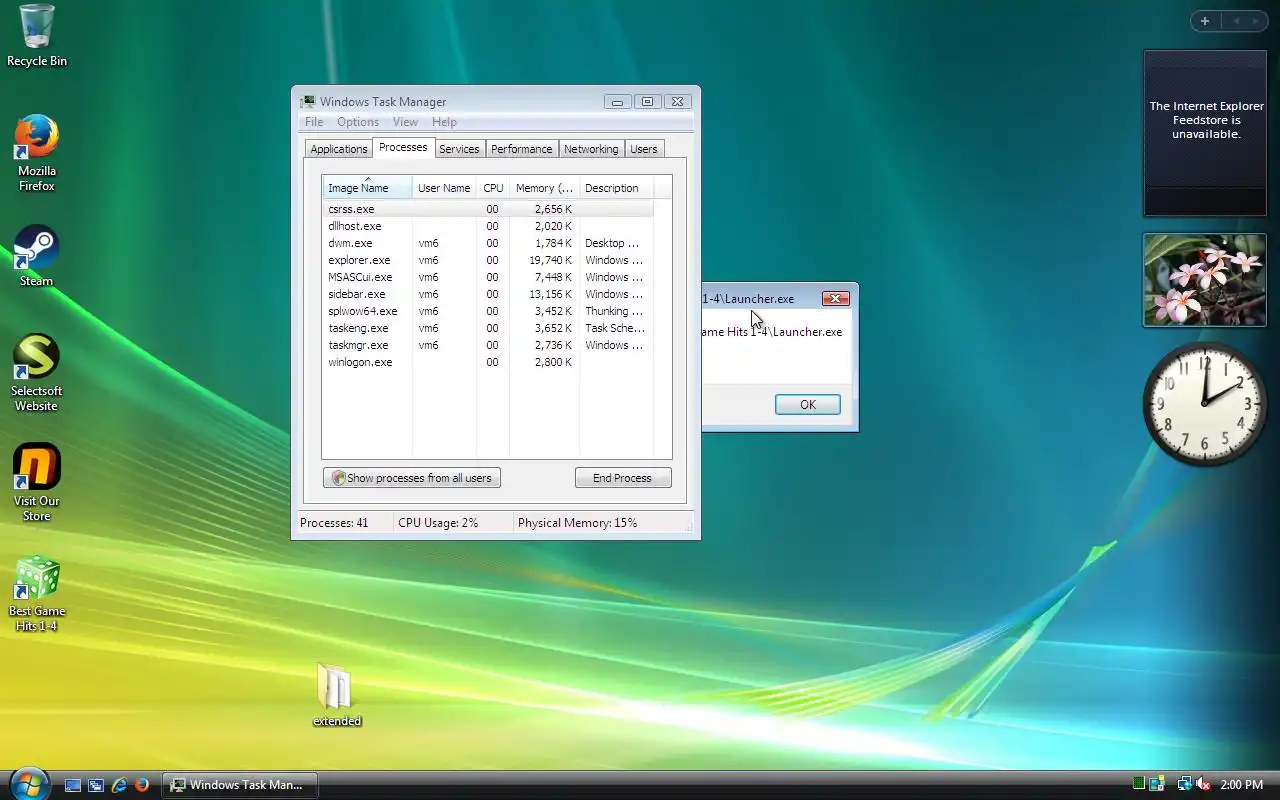
Task: Open the File menu in Task Manager
Action: [x=314, y=122]
